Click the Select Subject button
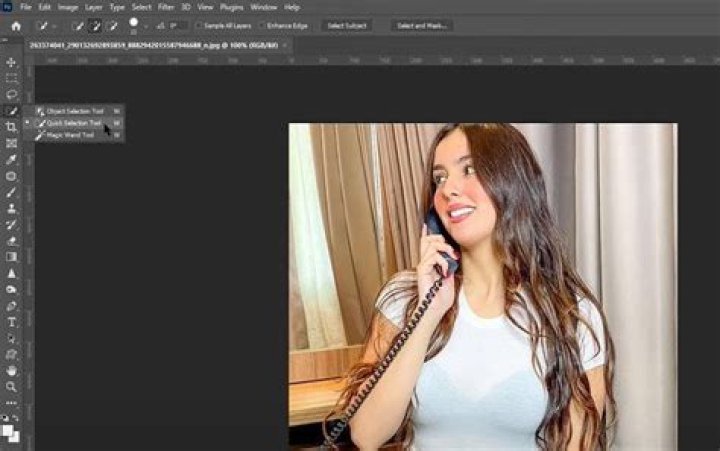The height and width of the screenshot is (451, 720). click(348, 25)
